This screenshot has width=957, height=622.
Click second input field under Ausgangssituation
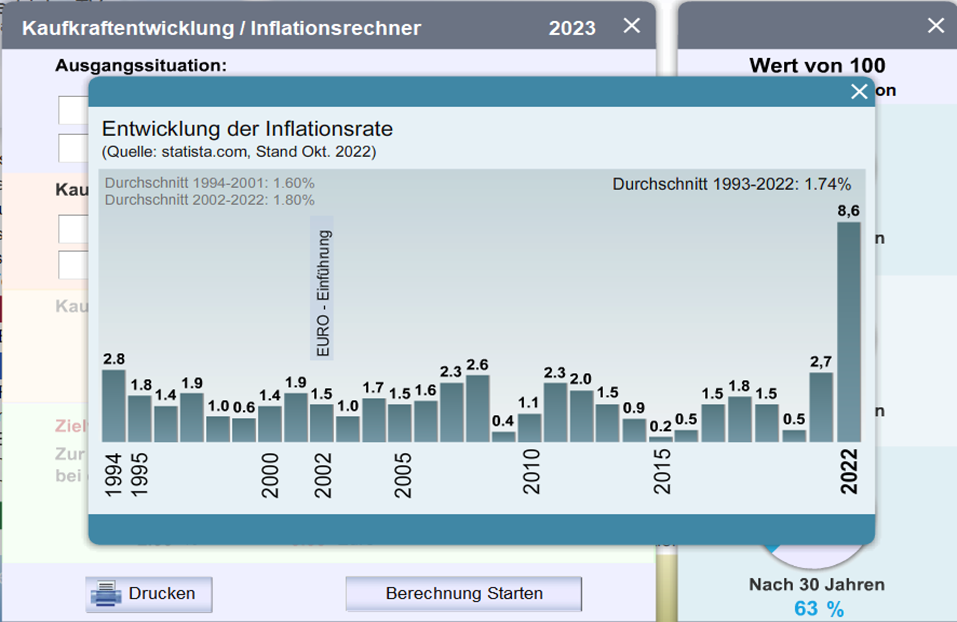pyautogui.click(x=73, y=148)
